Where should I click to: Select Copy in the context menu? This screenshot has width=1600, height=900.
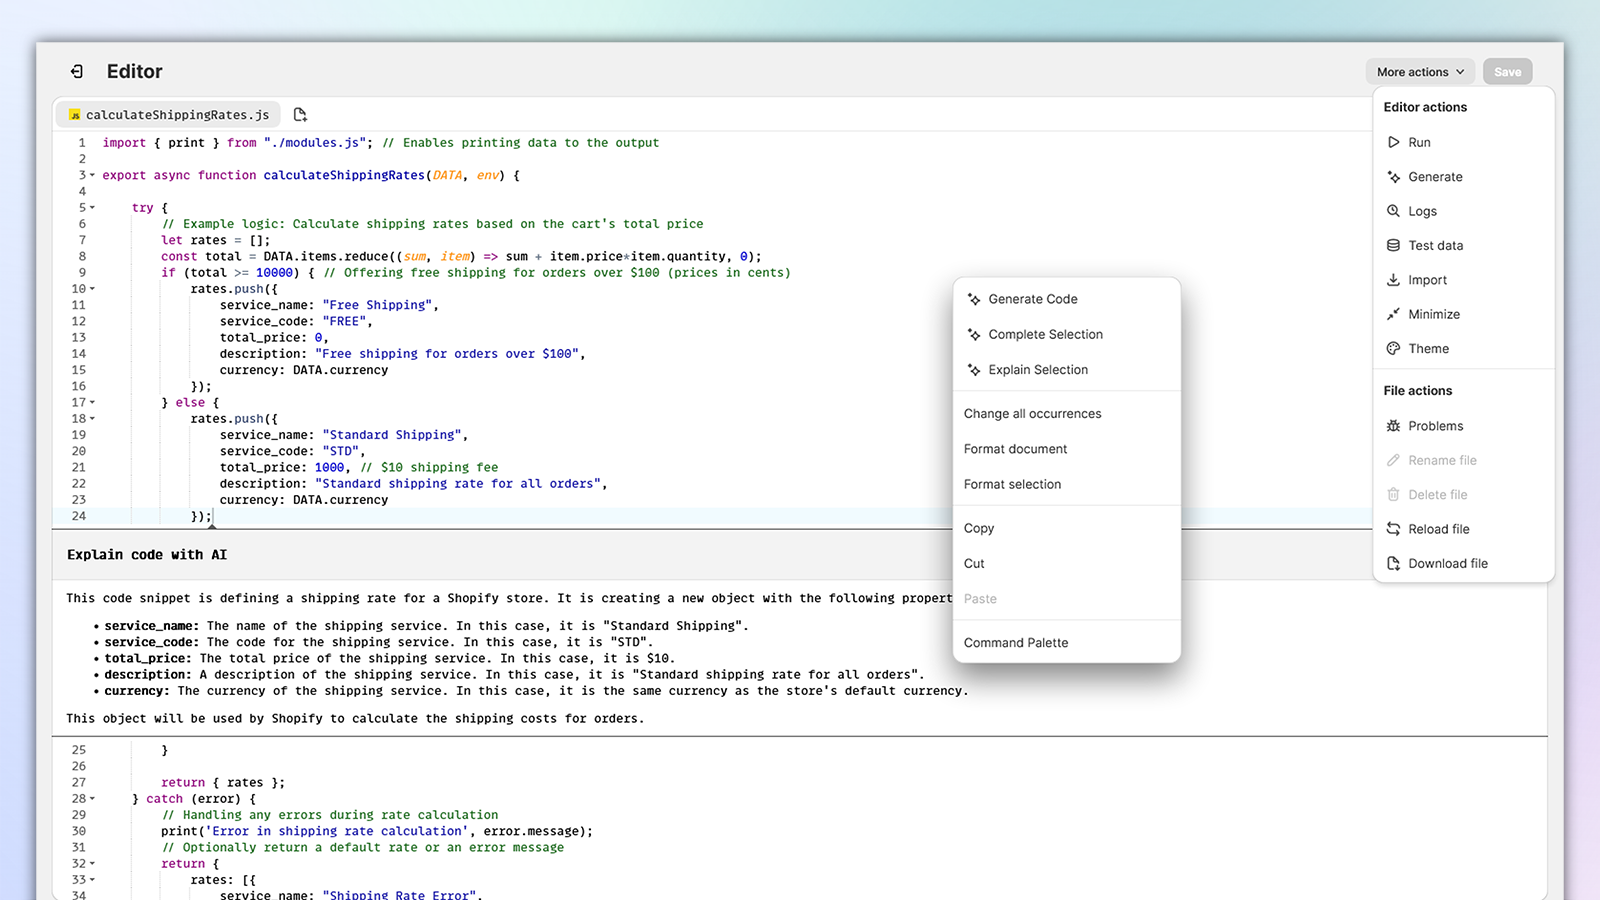1067,528
